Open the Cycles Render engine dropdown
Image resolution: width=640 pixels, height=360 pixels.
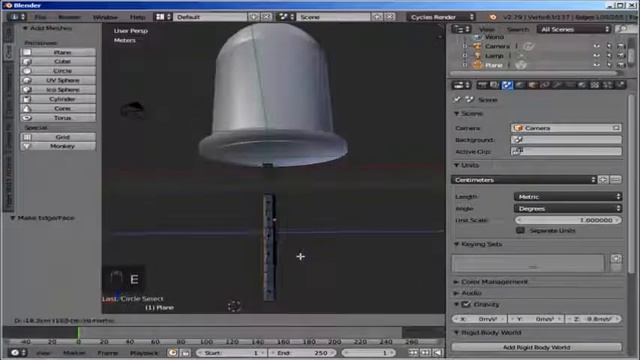point(442,17)
